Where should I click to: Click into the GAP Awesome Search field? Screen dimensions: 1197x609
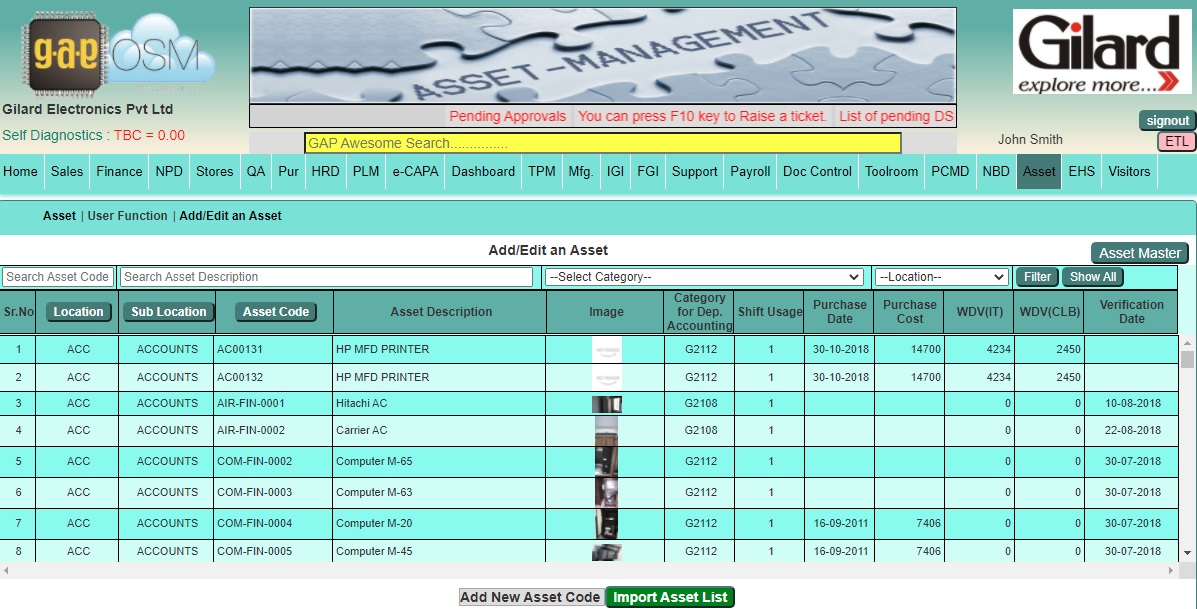[602, 143]
